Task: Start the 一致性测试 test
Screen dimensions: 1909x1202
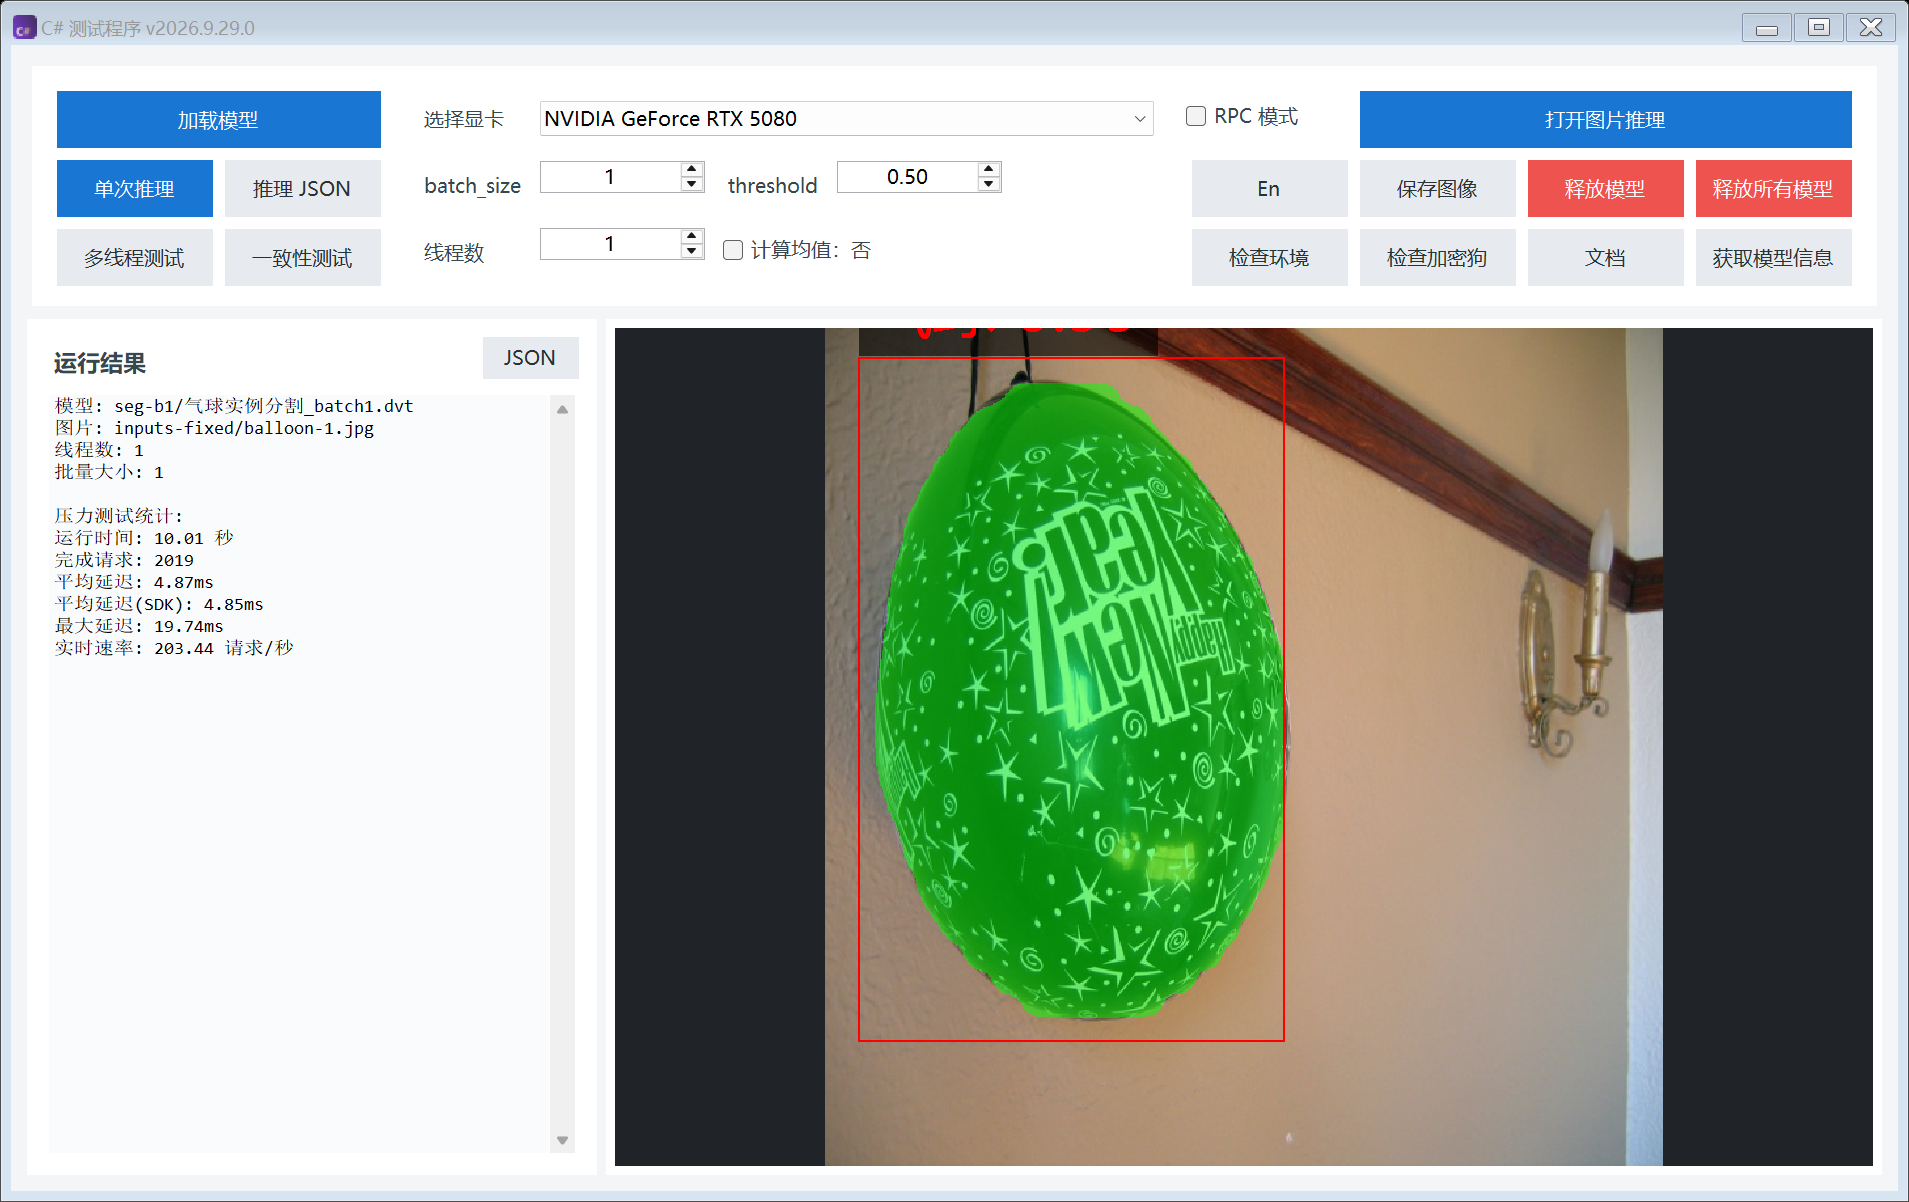Action: tap(302, 258)
